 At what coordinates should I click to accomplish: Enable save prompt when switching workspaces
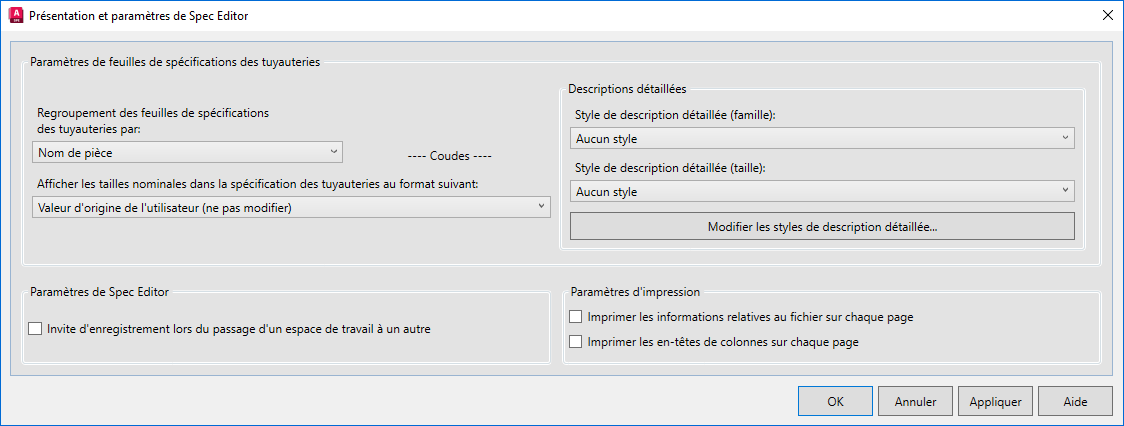point(37,328)
